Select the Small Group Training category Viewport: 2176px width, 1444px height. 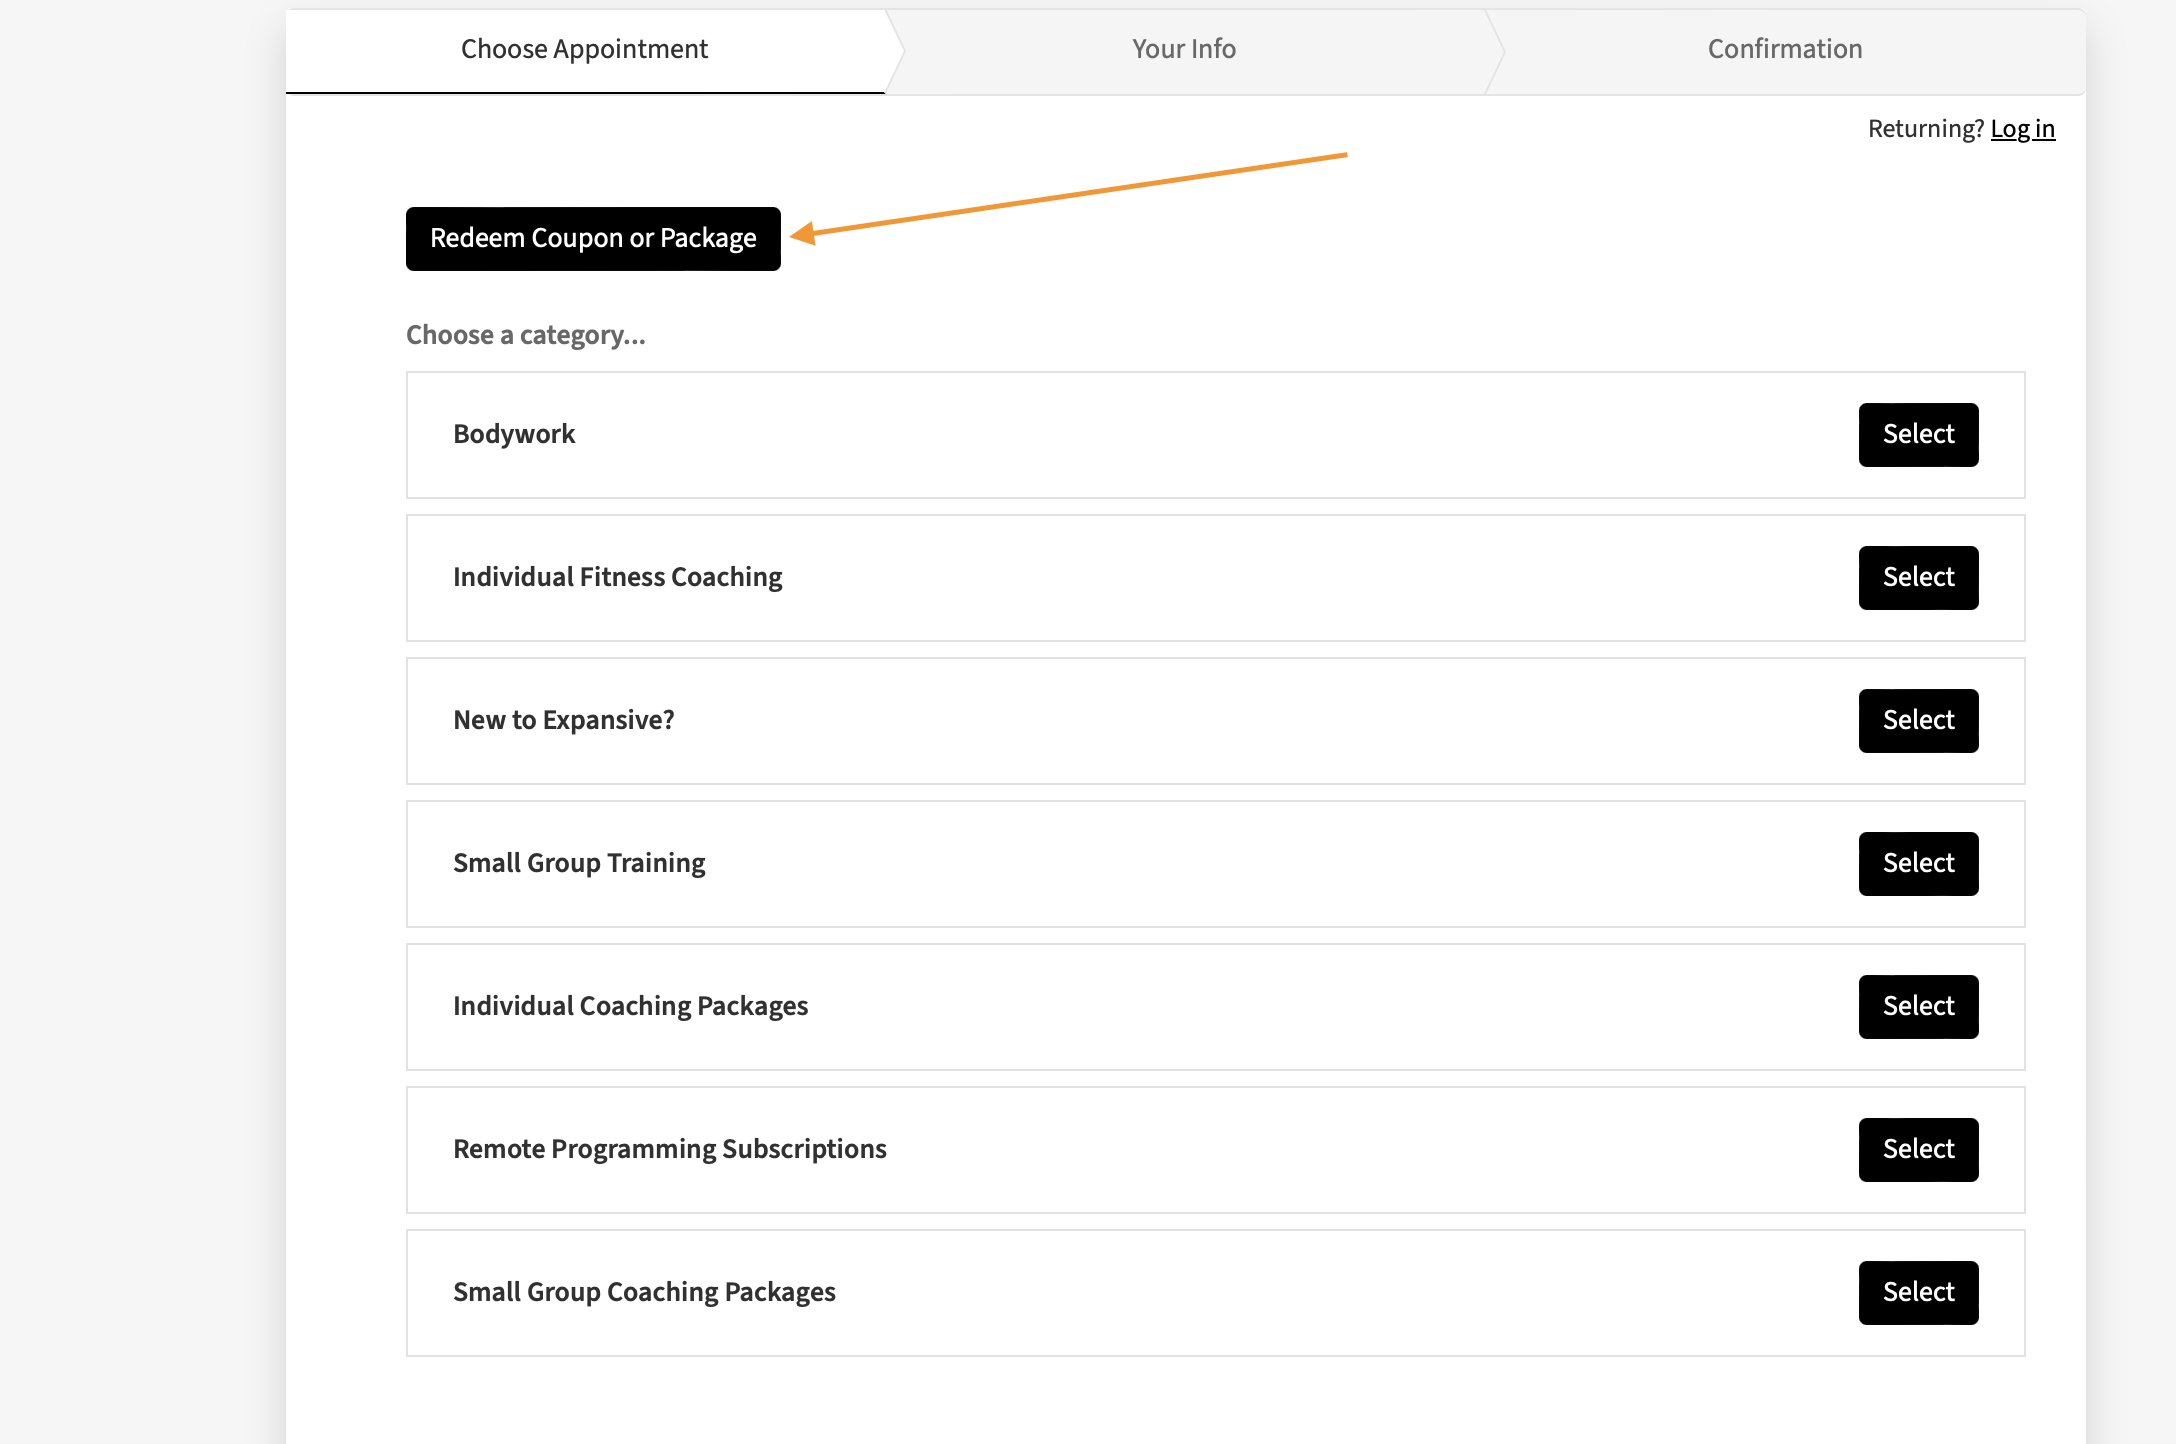1917,864
